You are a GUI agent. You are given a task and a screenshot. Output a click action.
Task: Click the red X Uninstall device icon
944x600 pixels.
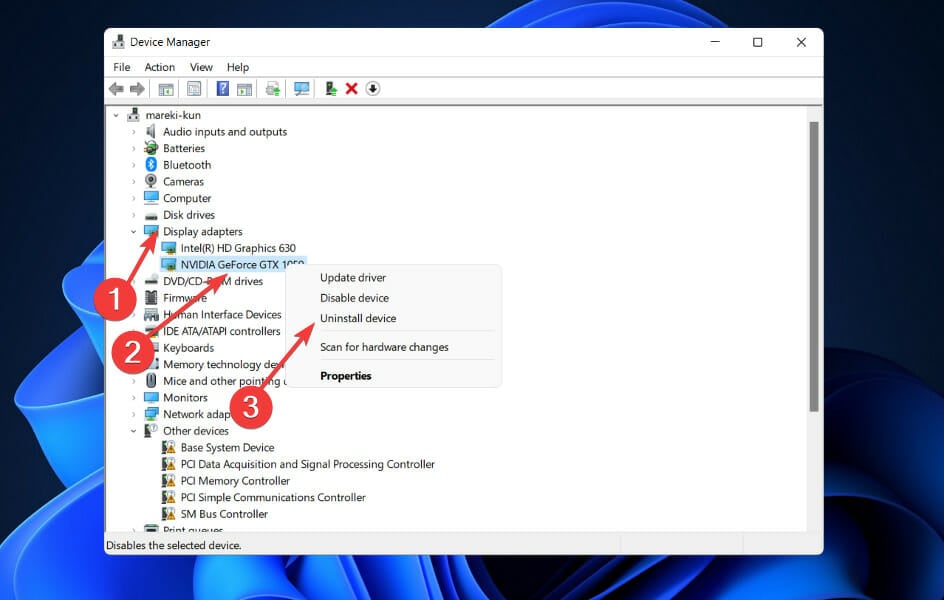coord(352,88)
